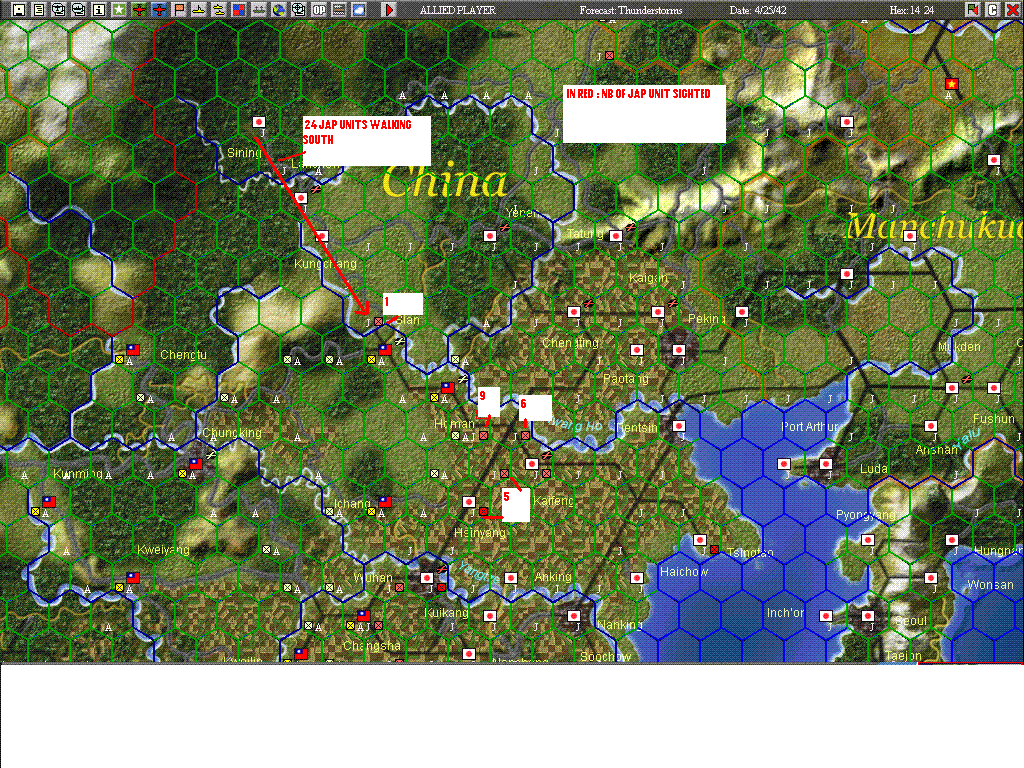Image resolution: width=1024 pixels, height=768 pixels.
Task: Click the Date: 4/25/42 text
Action: [758, 10]
